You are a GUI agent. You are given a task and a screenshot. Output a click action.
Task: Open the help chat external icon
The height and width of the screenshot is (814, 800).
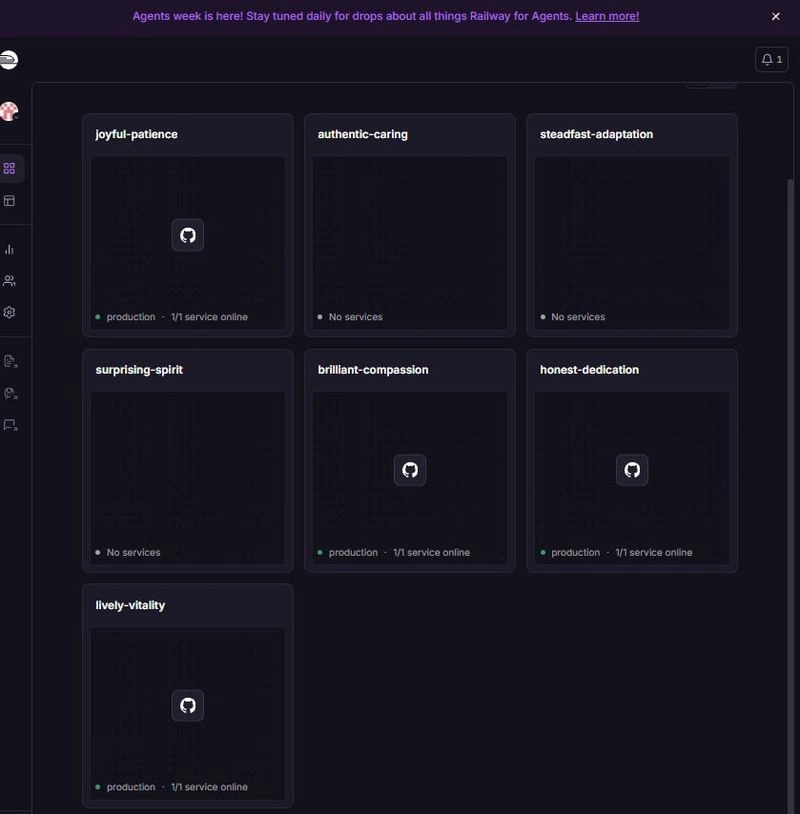[10, 393]
